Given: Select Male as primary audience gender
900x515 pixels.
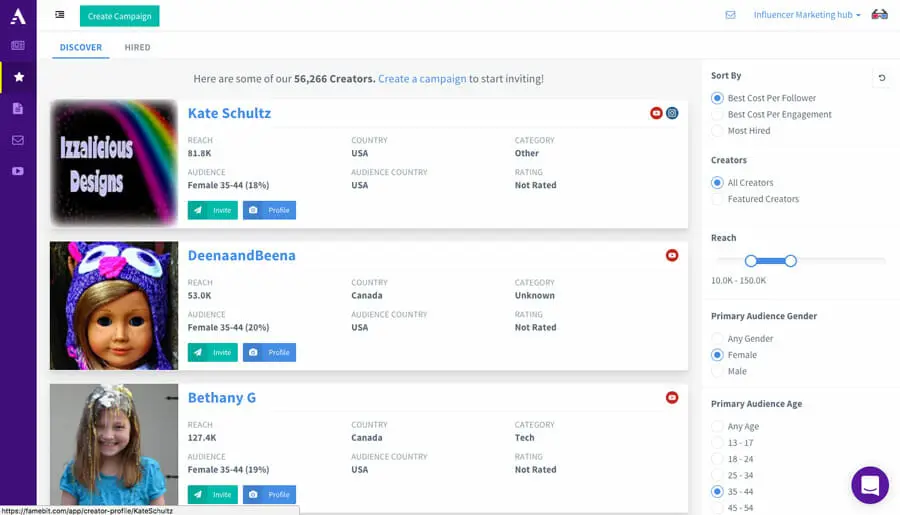Looking at the screenshot, I should pyautogui.click(x=717, y=371).
